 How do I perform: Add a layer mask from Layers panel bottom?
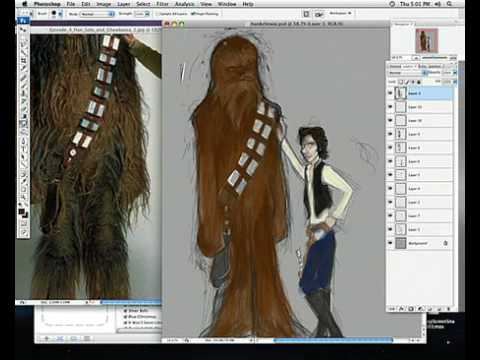411,309
